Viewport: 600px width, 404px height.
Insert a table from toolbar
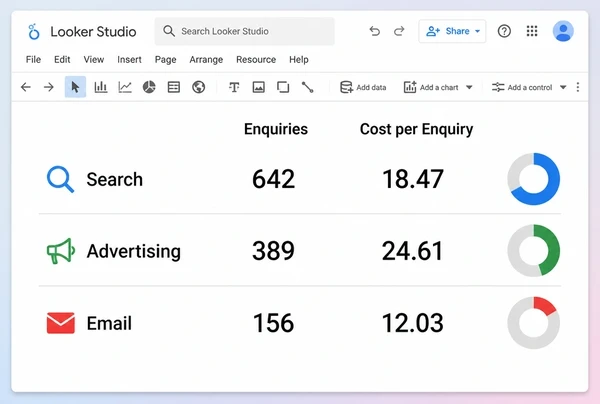174,87
